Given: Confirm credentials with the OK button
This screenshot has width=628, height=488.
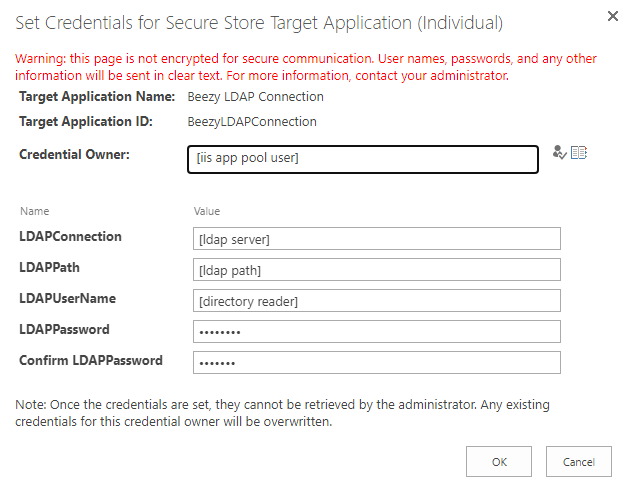Looking at the screenshot, I should (499, 462).
